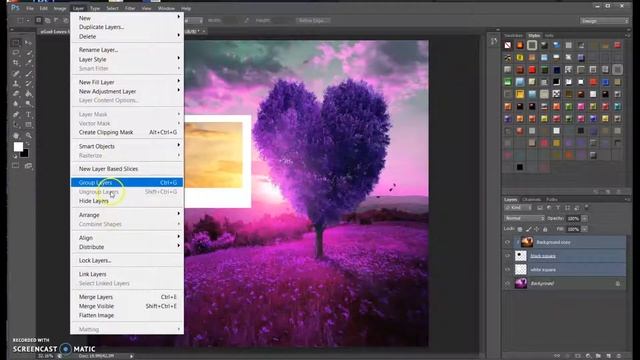Choose Rename Layer from the menu
Viewport: 640px width, 360px height.
[127, 50]
